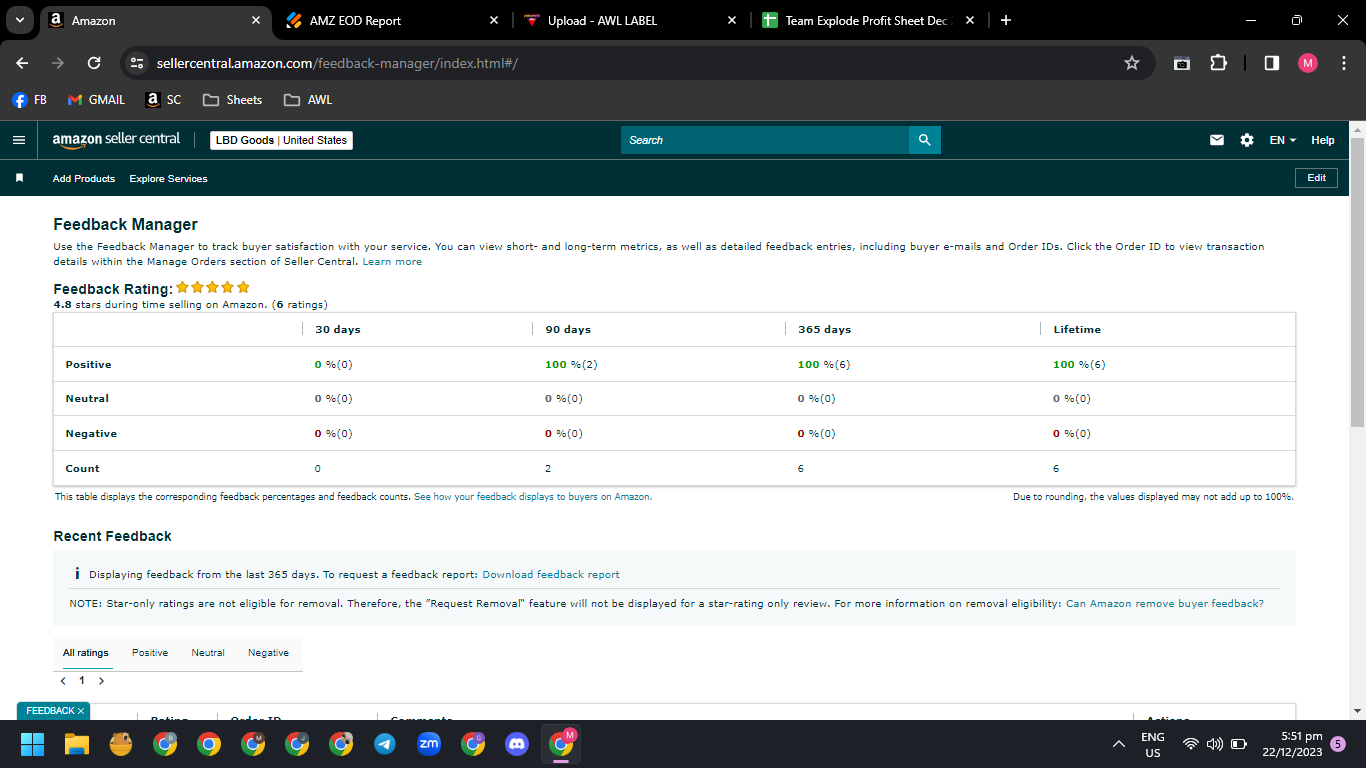Open the Chrome extensions puzzle icon
This screenshot has height=768, width=1366.
pos(1218,63)
